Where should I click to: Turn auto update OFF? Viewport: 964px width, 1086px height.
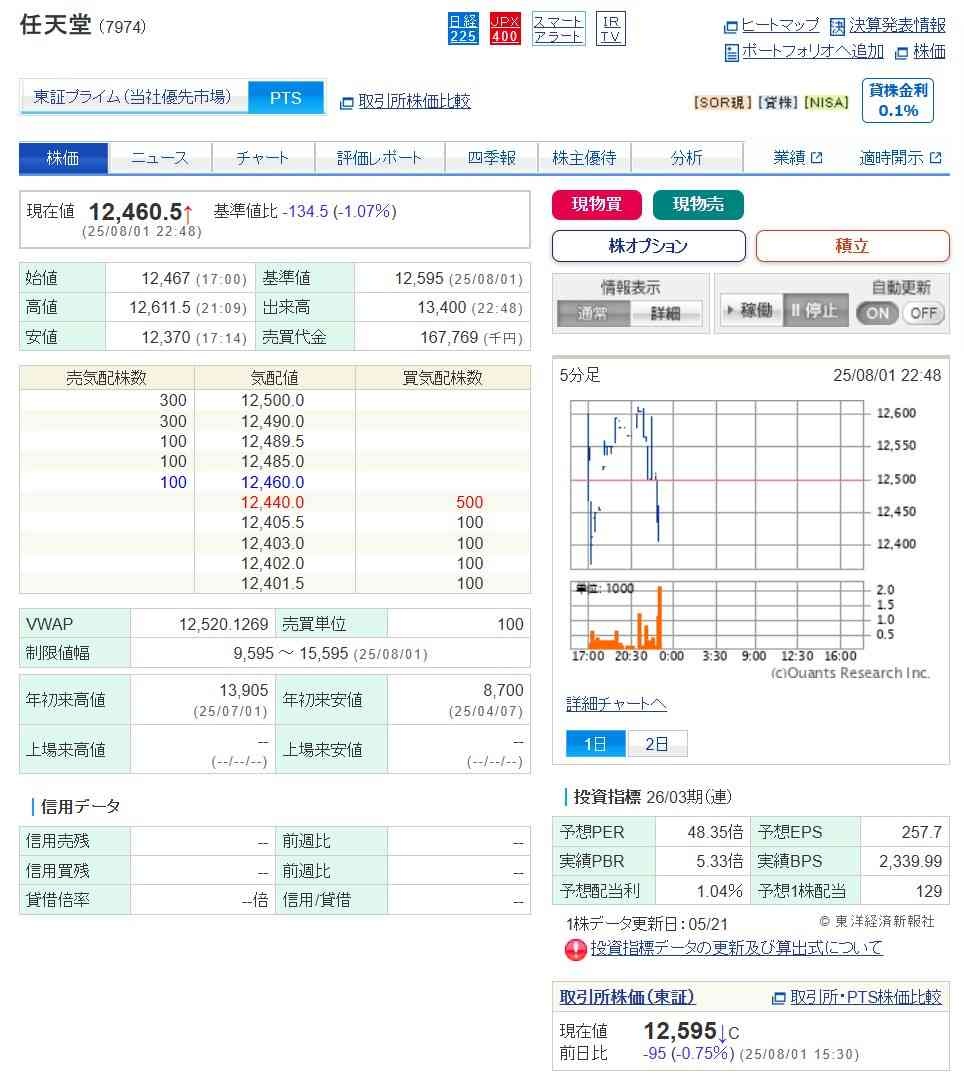tap(923, 313)
